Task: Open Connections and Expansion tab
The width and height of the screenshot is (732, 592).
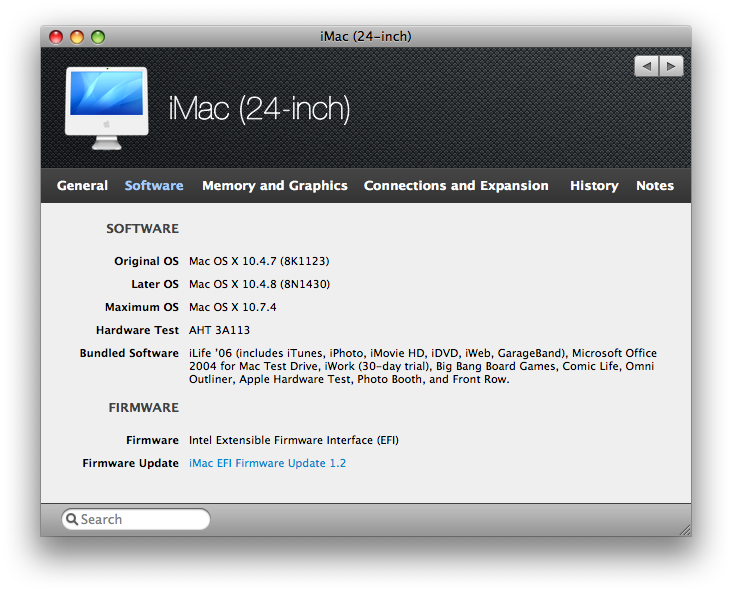Action: (456, 185)
